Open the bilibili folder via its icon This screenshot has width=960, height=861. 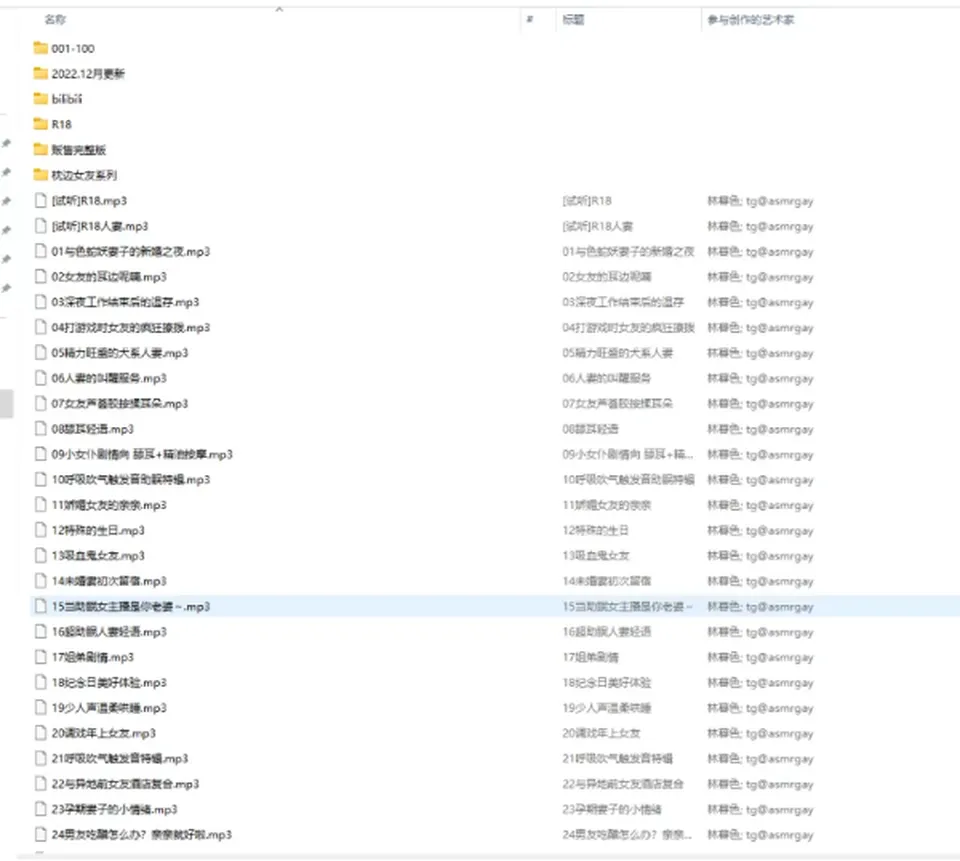pos(40,99)
